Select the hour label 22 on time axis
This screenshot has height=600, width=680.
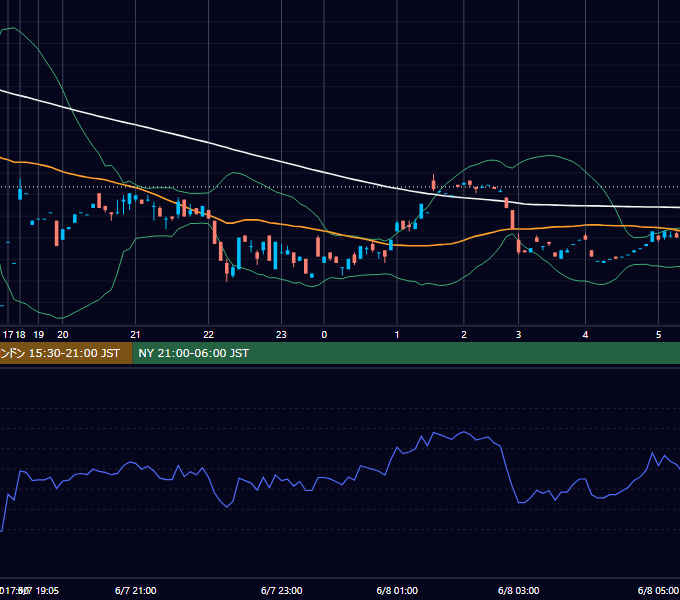(209, 335)
